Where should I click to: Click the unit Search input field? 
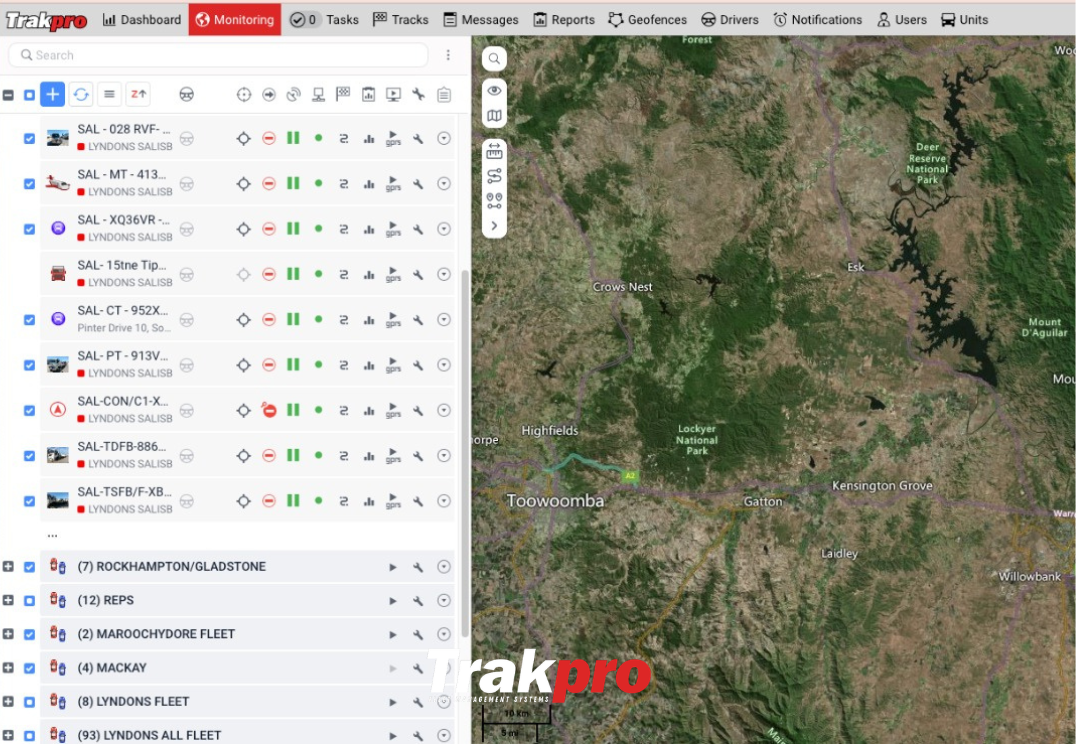point(218,55)
